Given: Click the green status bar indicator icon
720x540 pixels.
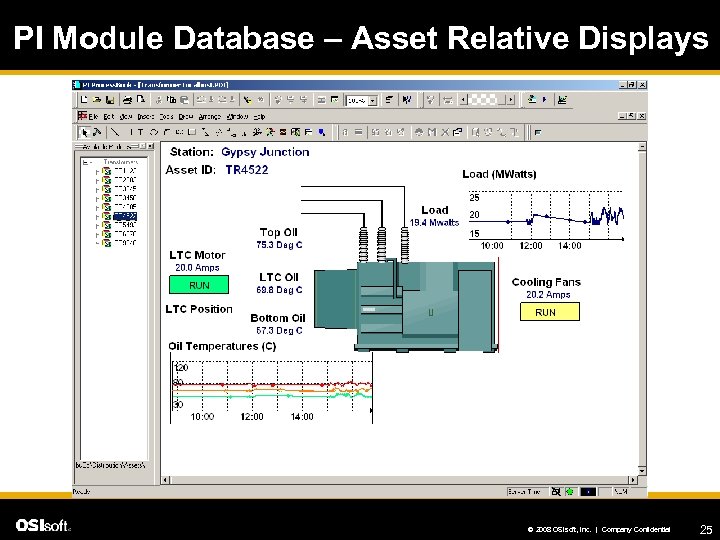Looking at the screenshot, I should point(570,492).
